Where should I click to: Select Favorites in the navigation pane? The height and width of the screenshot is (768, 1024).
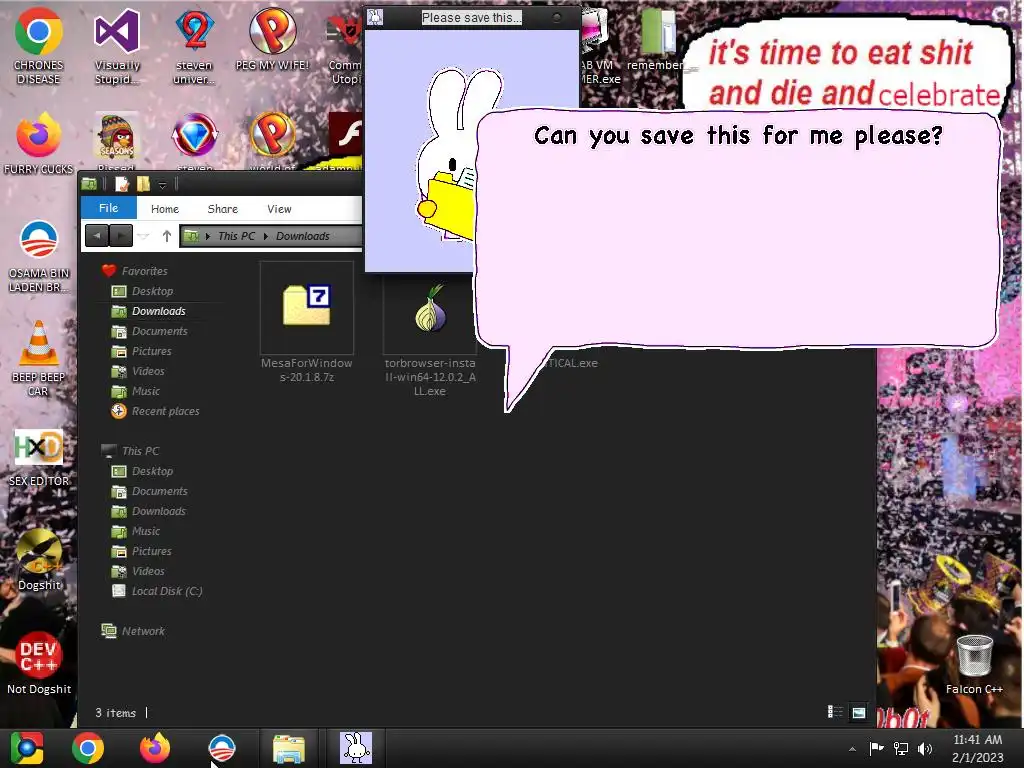(x=144, y=271)
